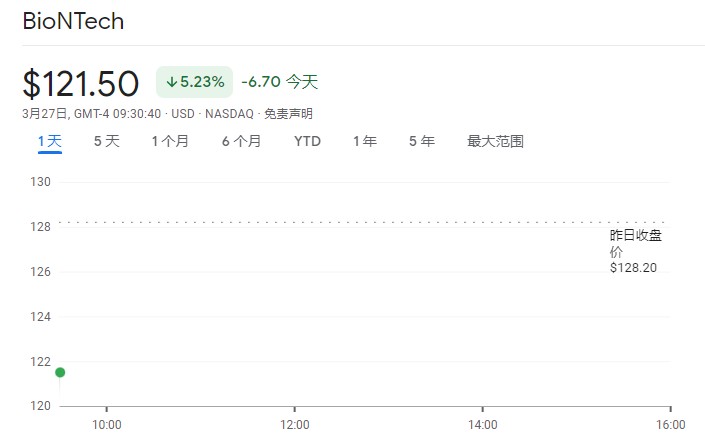Show the 最大范围 chart range

tap(495, 142)
